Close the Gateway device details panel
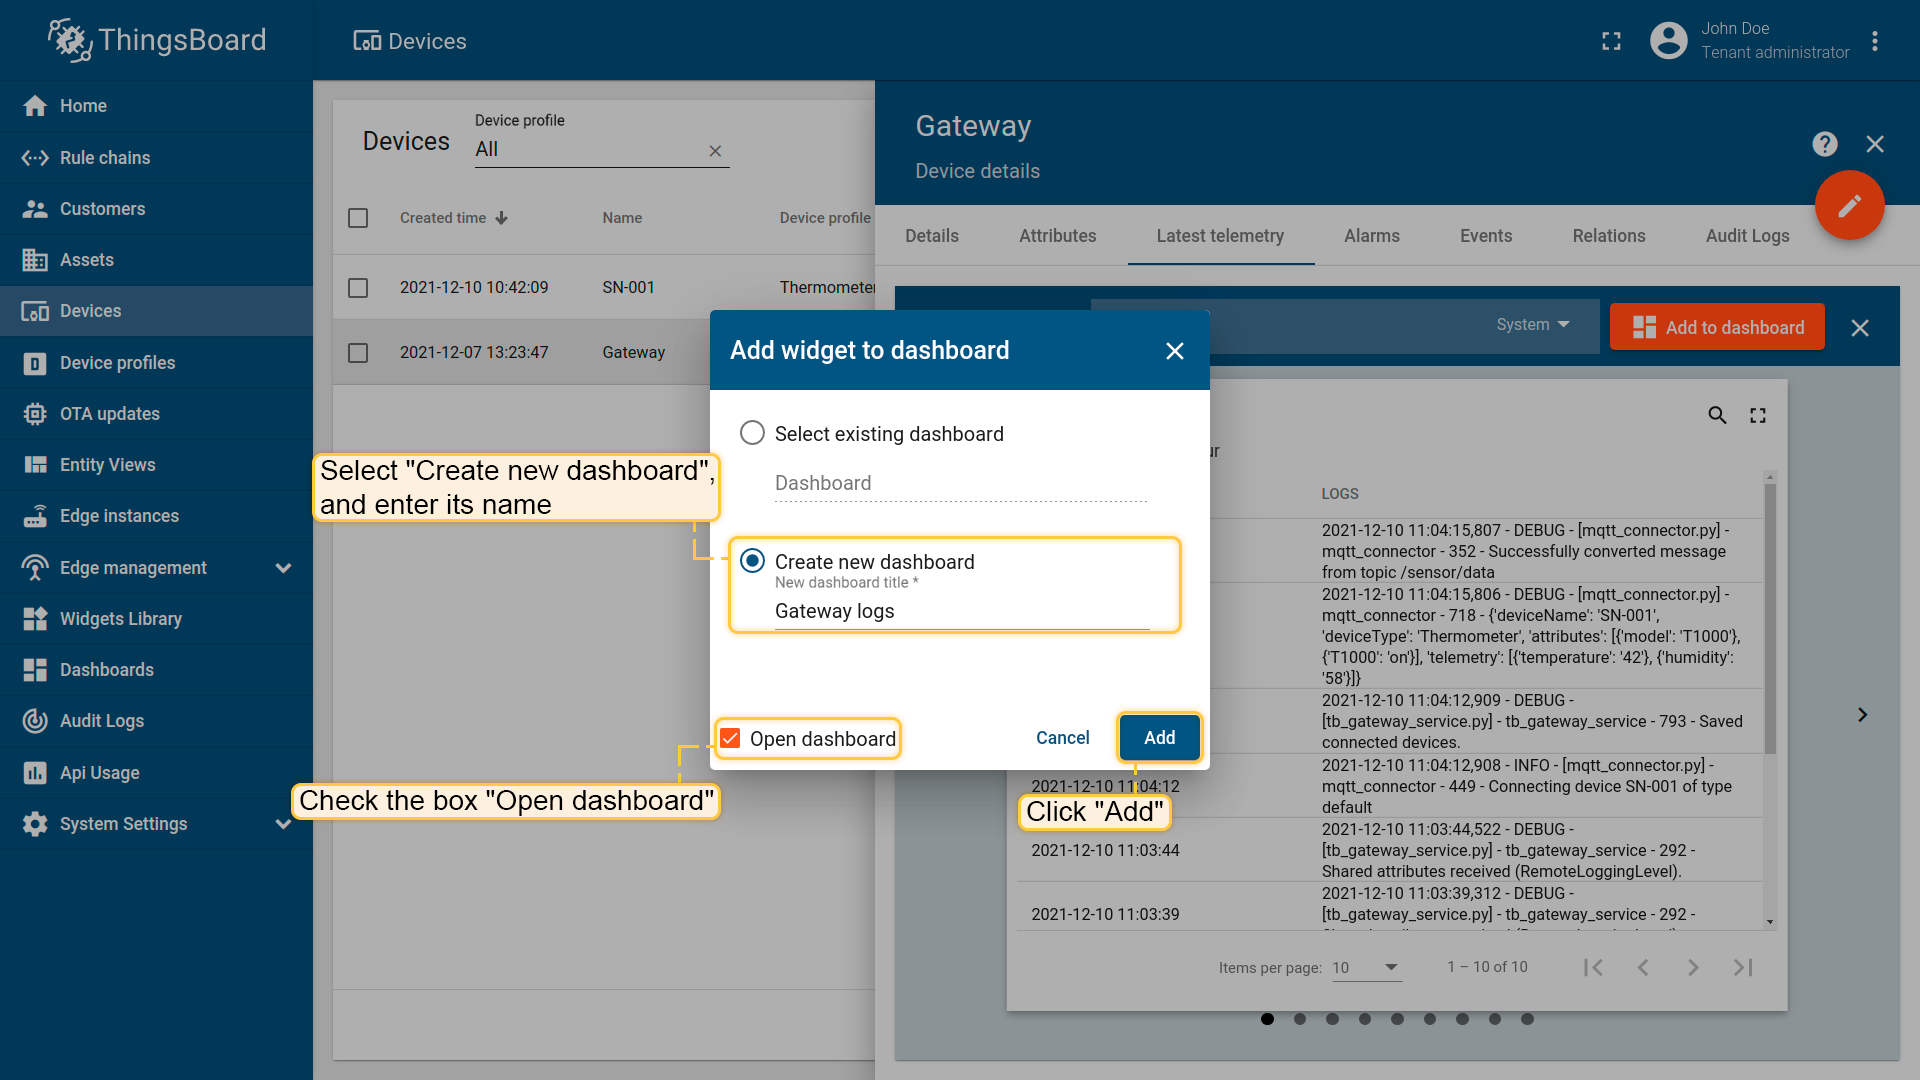The width and height of the screenshot is (1920, 1080). tap(1875, 144)
